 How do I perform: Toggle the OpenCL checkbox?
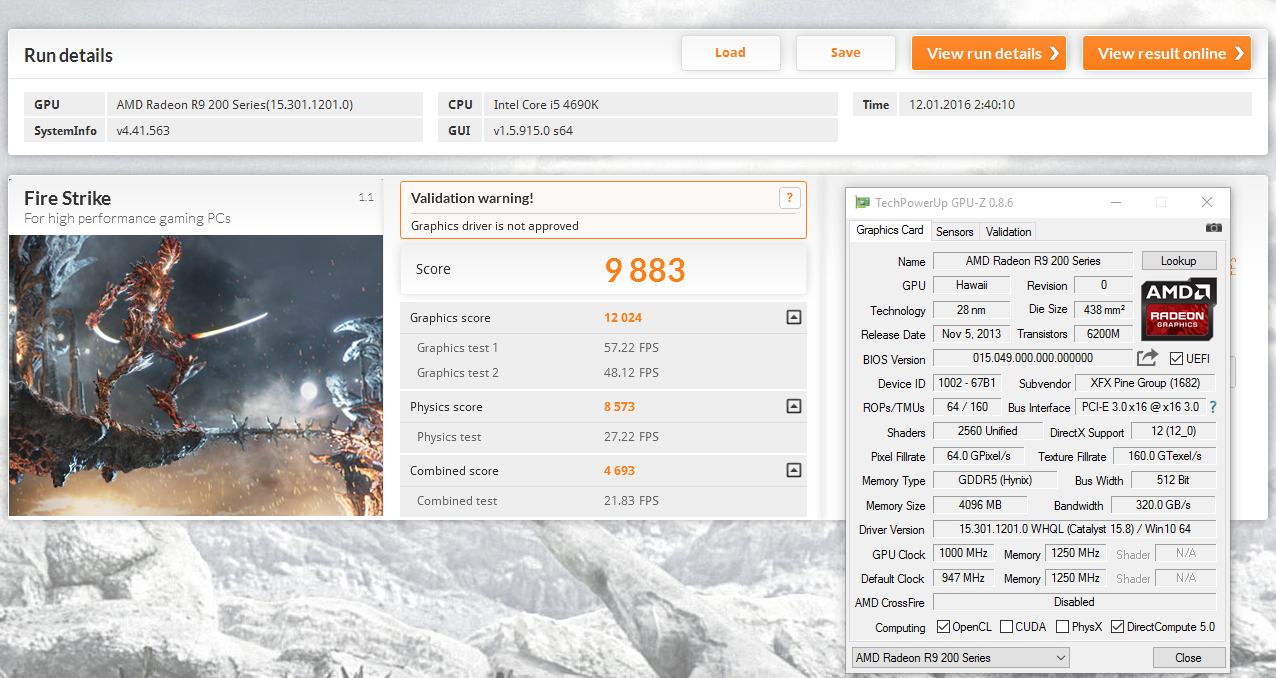pos(943,627)
